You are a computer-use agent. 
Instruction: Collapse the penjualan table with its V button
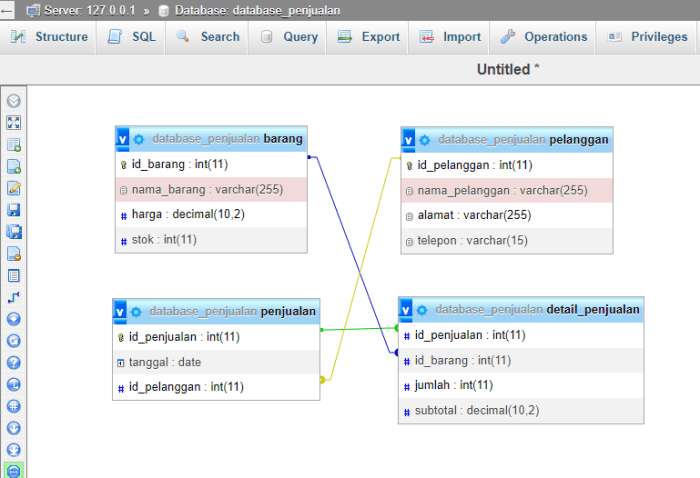120,312
